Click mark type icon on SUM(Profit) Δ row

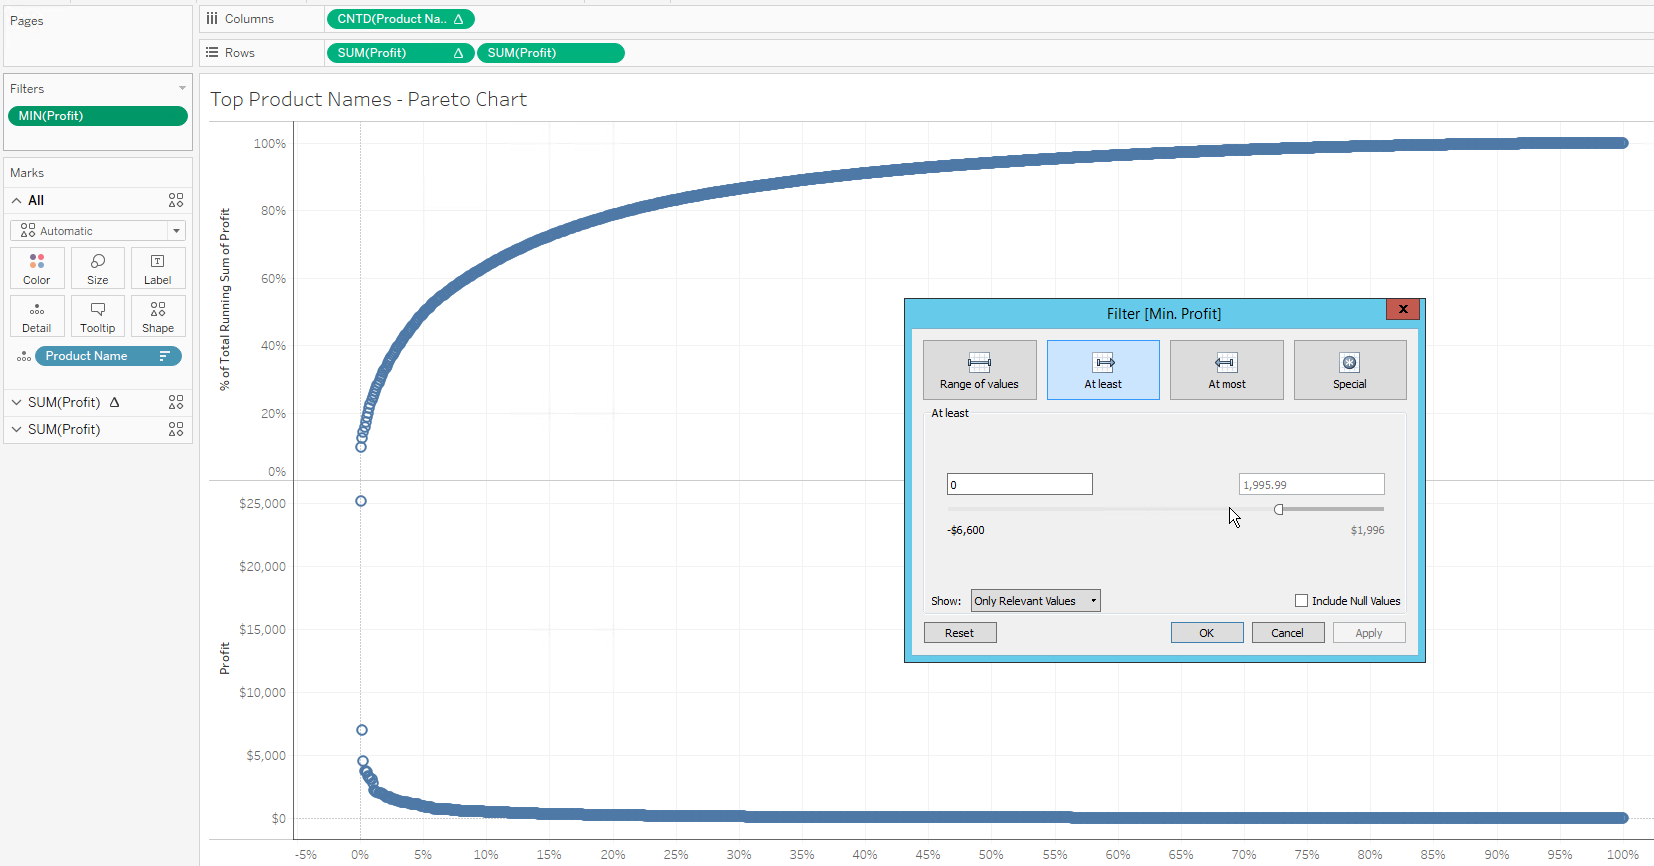click(176, 402)
